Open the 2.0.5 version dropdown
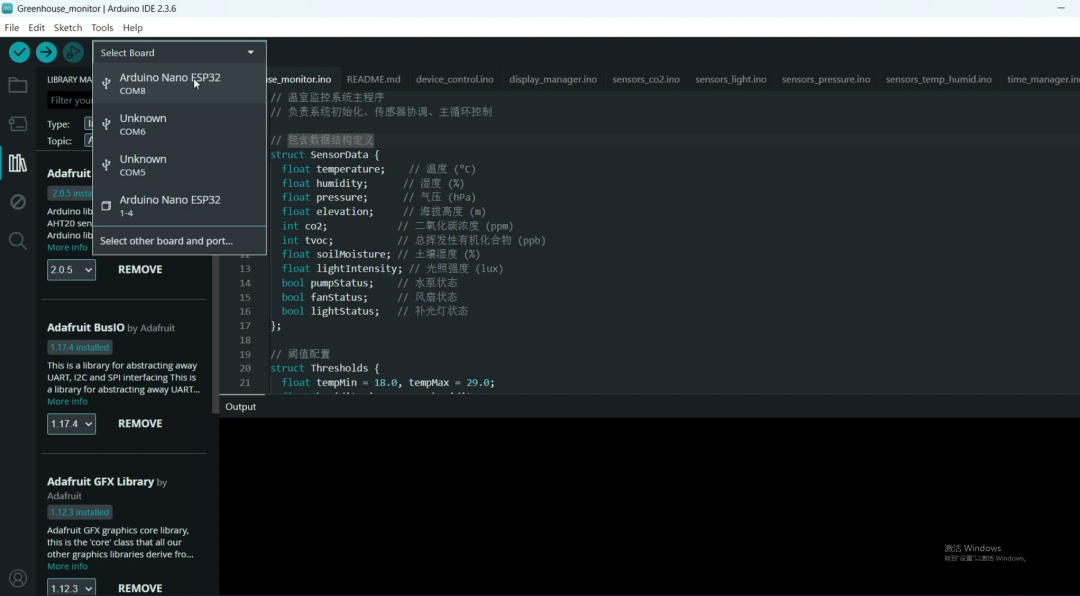 click(71, 269)
